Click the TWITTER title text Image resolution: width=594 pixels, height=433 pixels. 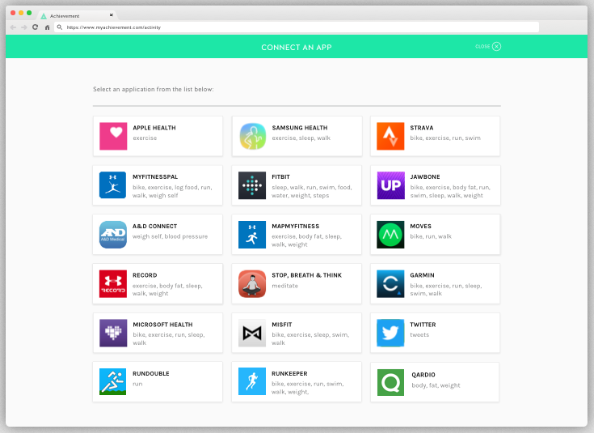[423, 325]
